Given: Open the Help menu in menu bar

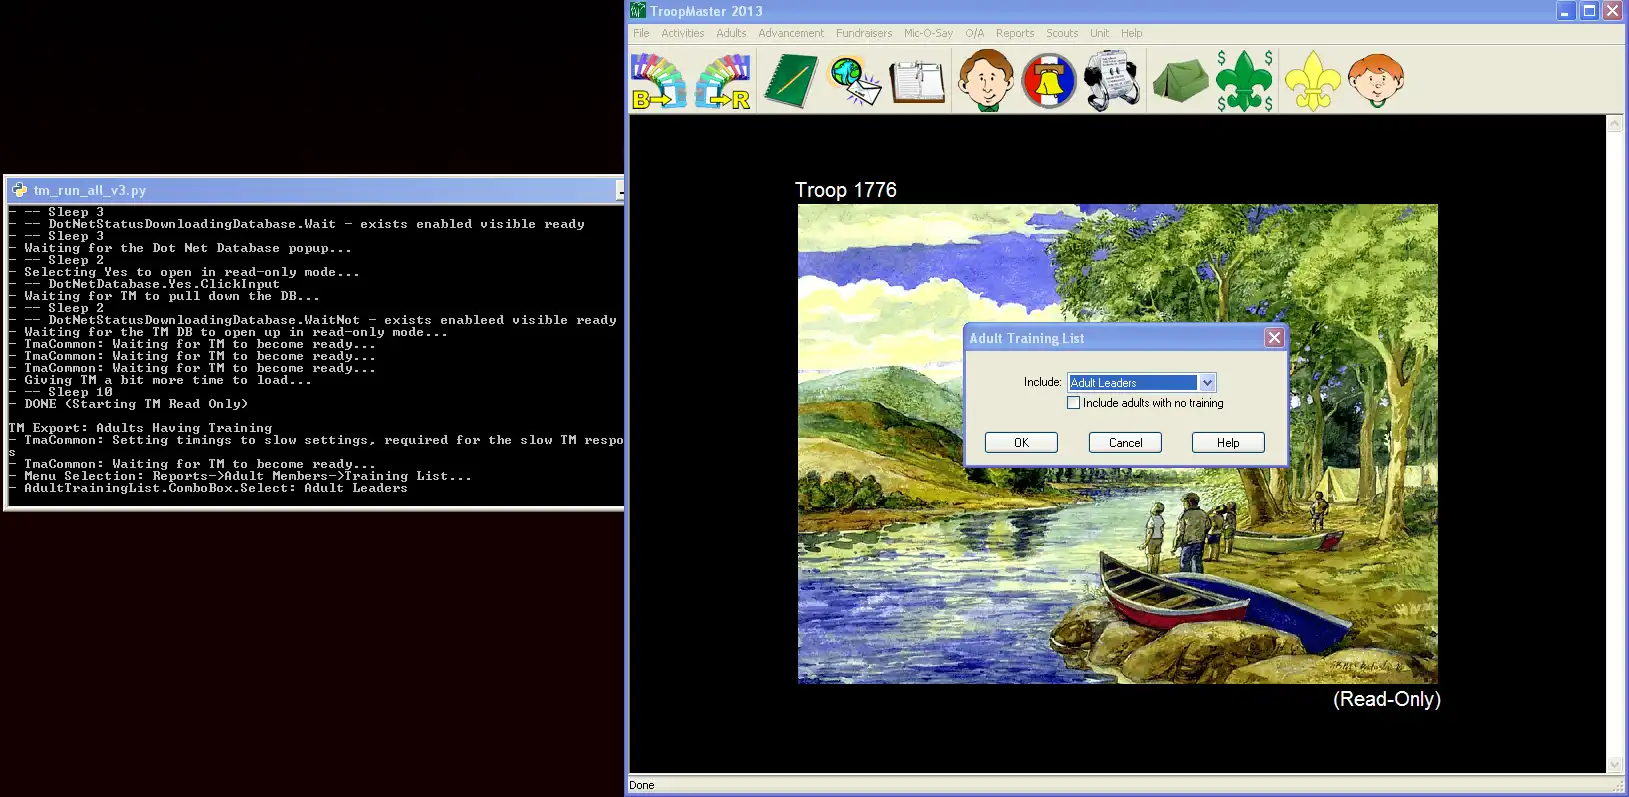Looking at the screenshot, I should (x=1131, y=33).
